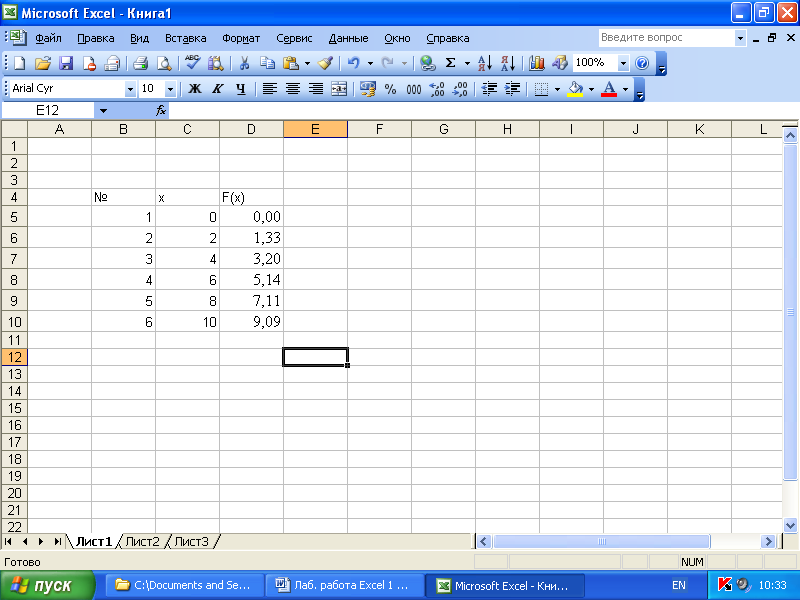Open the Правка menu
This screenshot has height=600, width=800.
click(95, 38)
